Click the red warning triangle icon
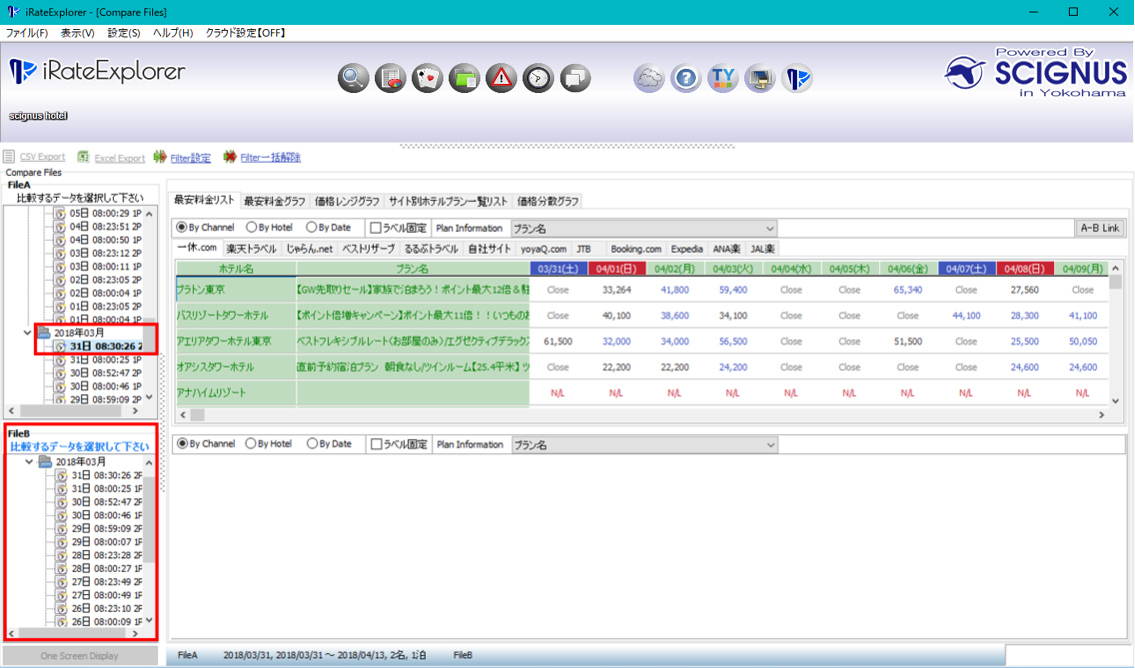Screen dimensions: 1135x668 pyautogui.click(x=501, y=78)
